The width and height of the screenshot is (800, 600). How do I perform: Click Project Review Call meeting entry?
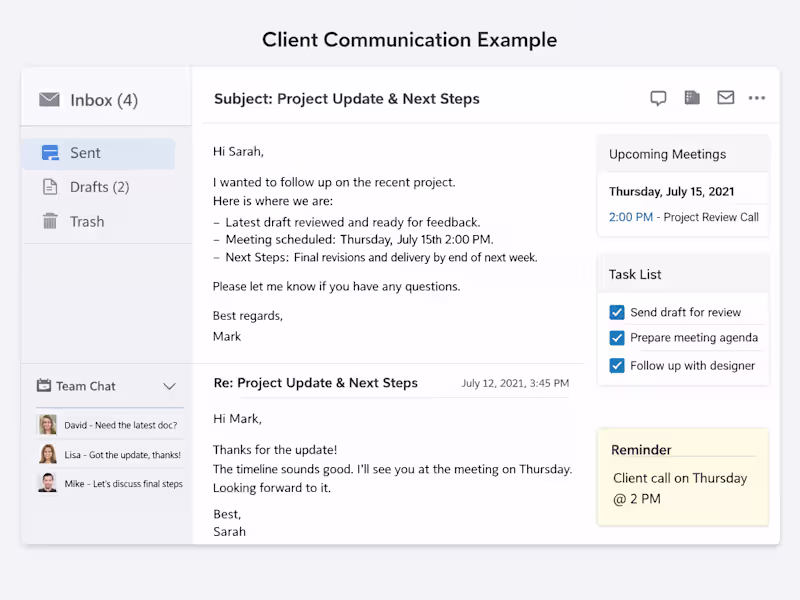click(711, 217)
